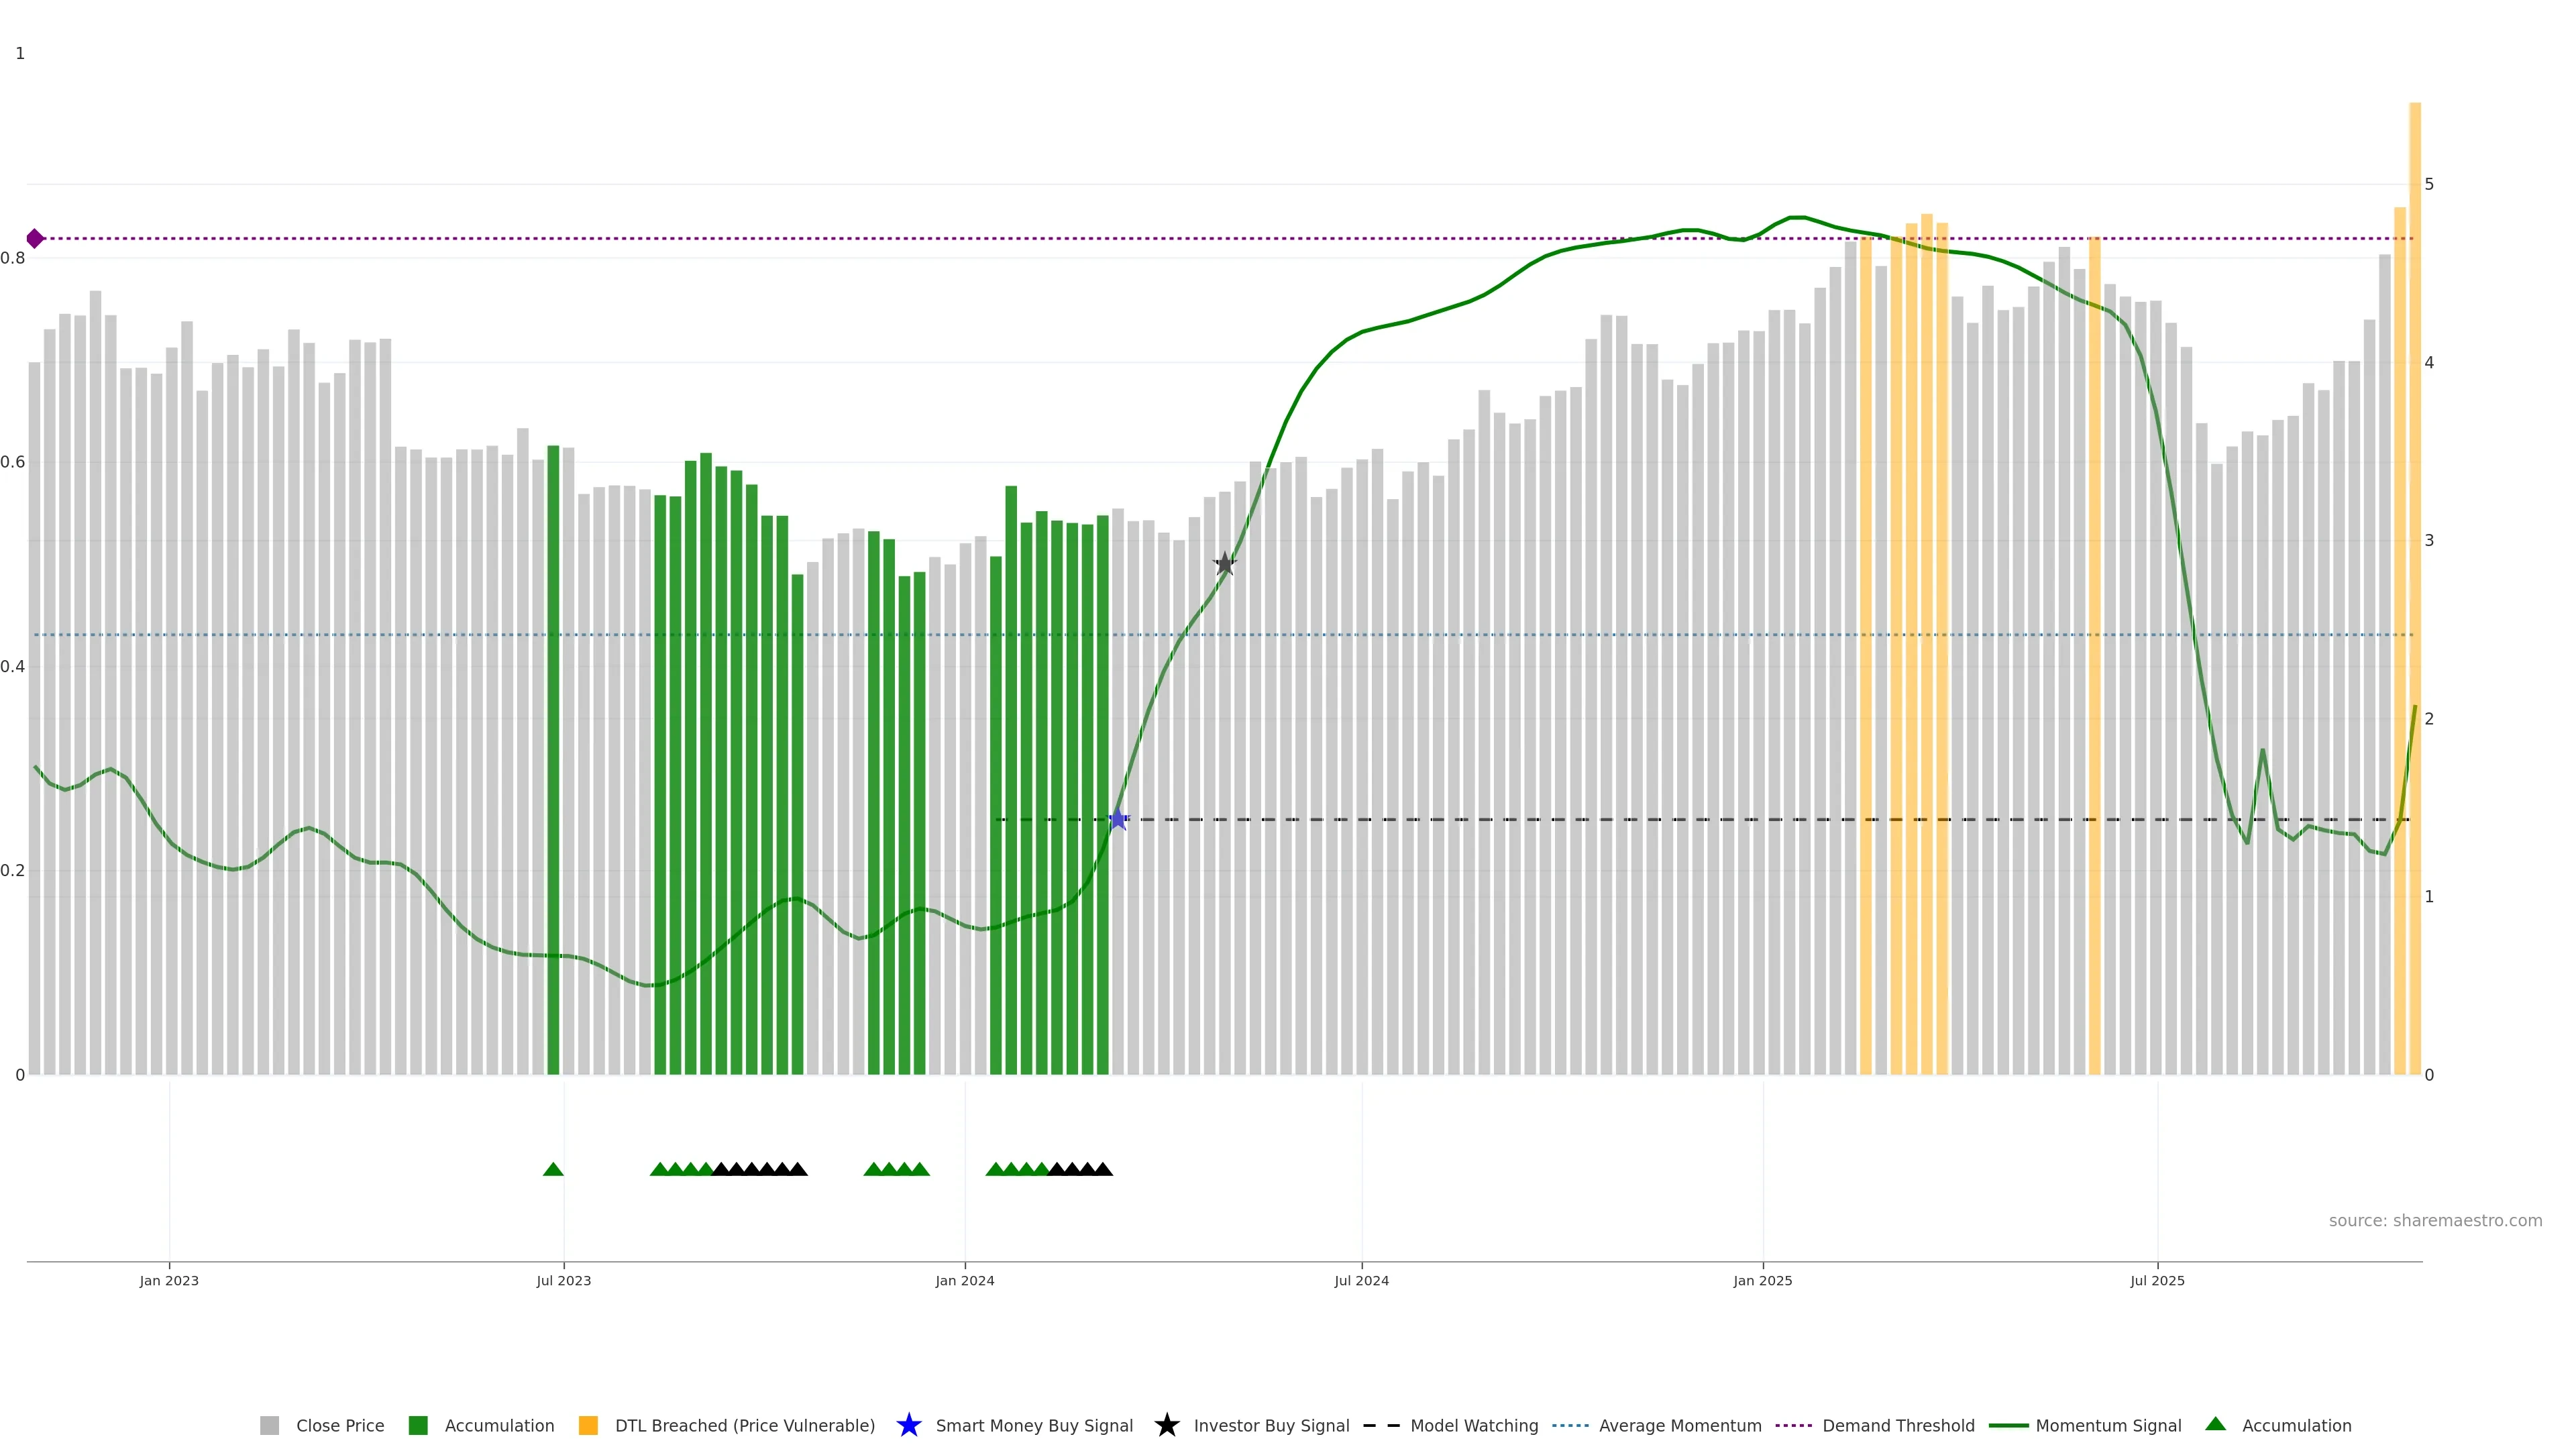Screen dimensions: 2576x1449
Task: Click the green Accumulation legend square
Action: [418, 1426]
